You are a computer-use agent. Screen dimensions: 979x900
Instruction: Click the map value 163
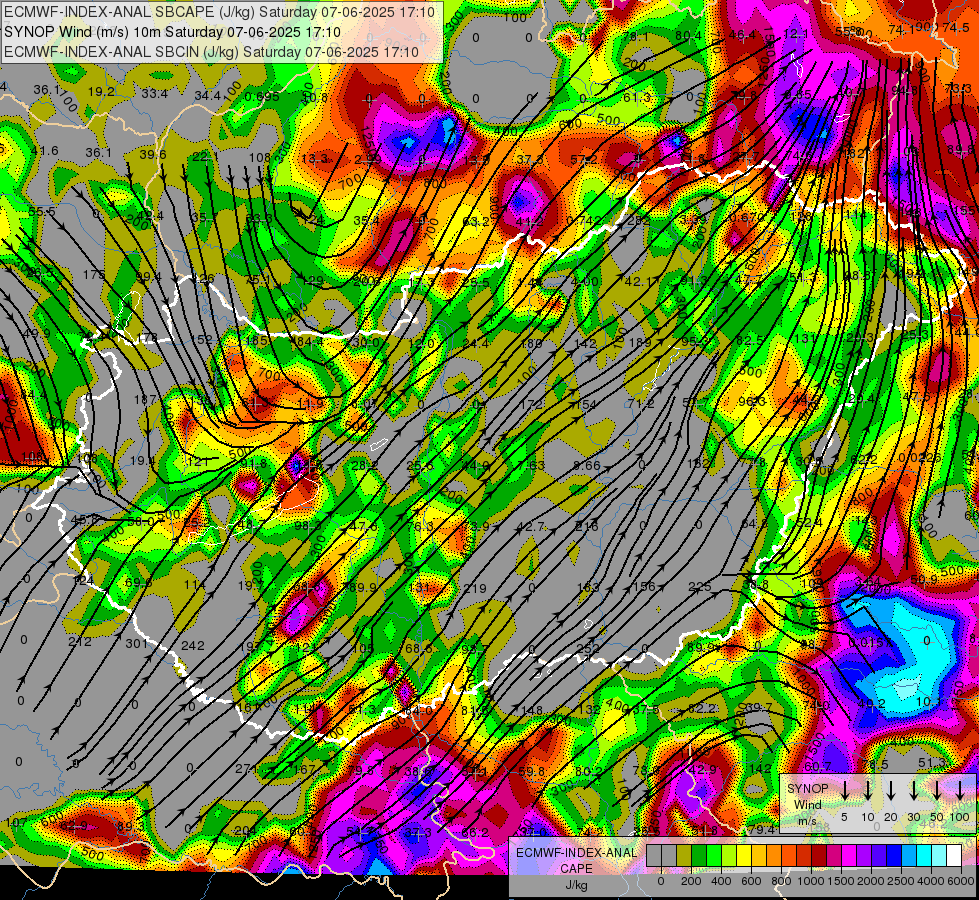(x=588, y=587)
